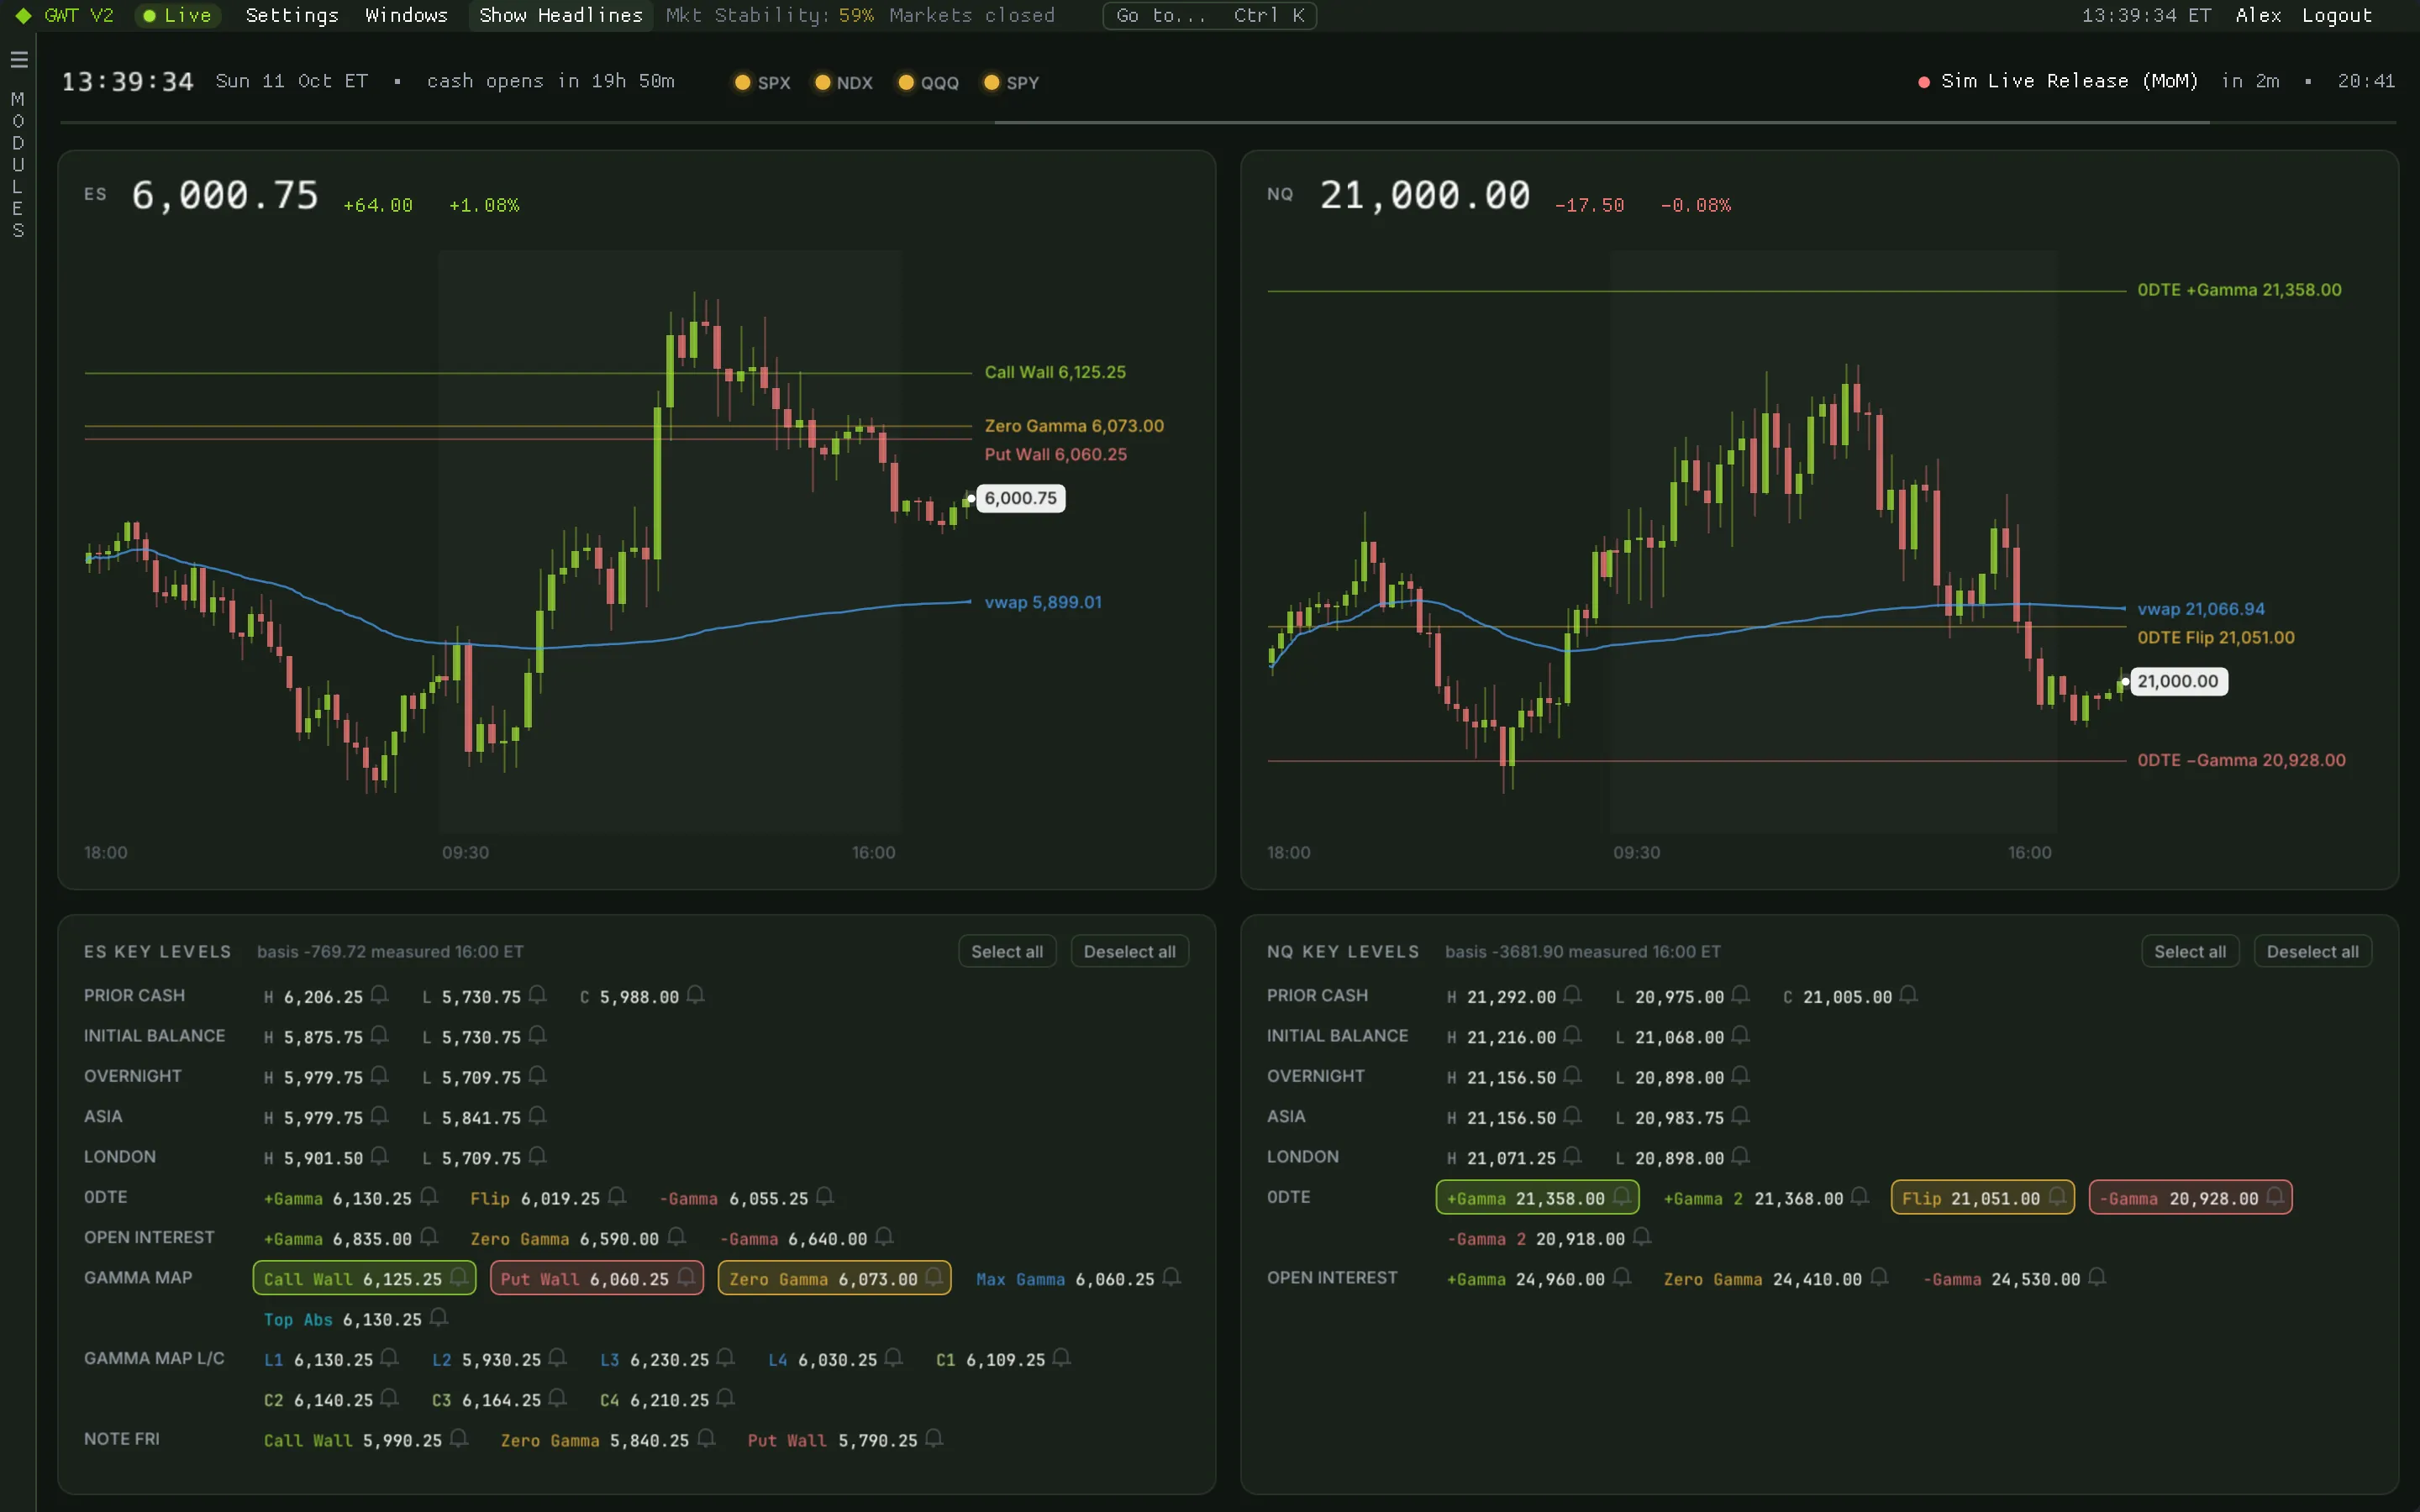Click the Alex user name

click(2259, 15)
